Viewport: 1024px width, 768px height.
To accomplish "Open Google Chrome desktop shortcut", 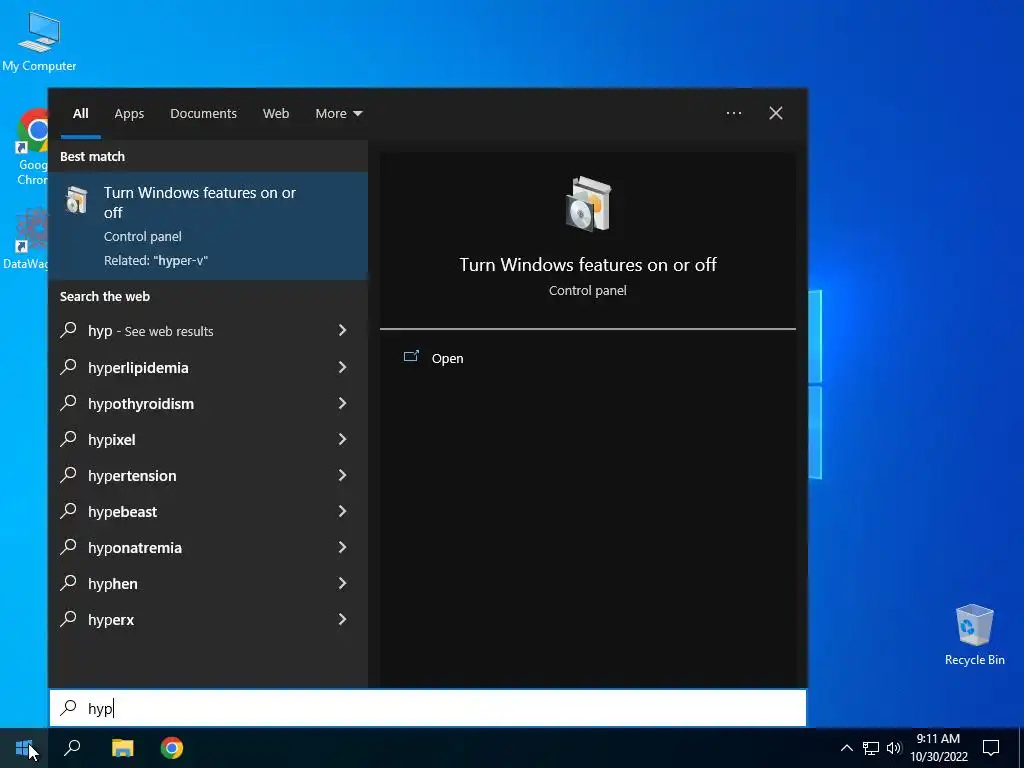I will click(x=31, y=148).
